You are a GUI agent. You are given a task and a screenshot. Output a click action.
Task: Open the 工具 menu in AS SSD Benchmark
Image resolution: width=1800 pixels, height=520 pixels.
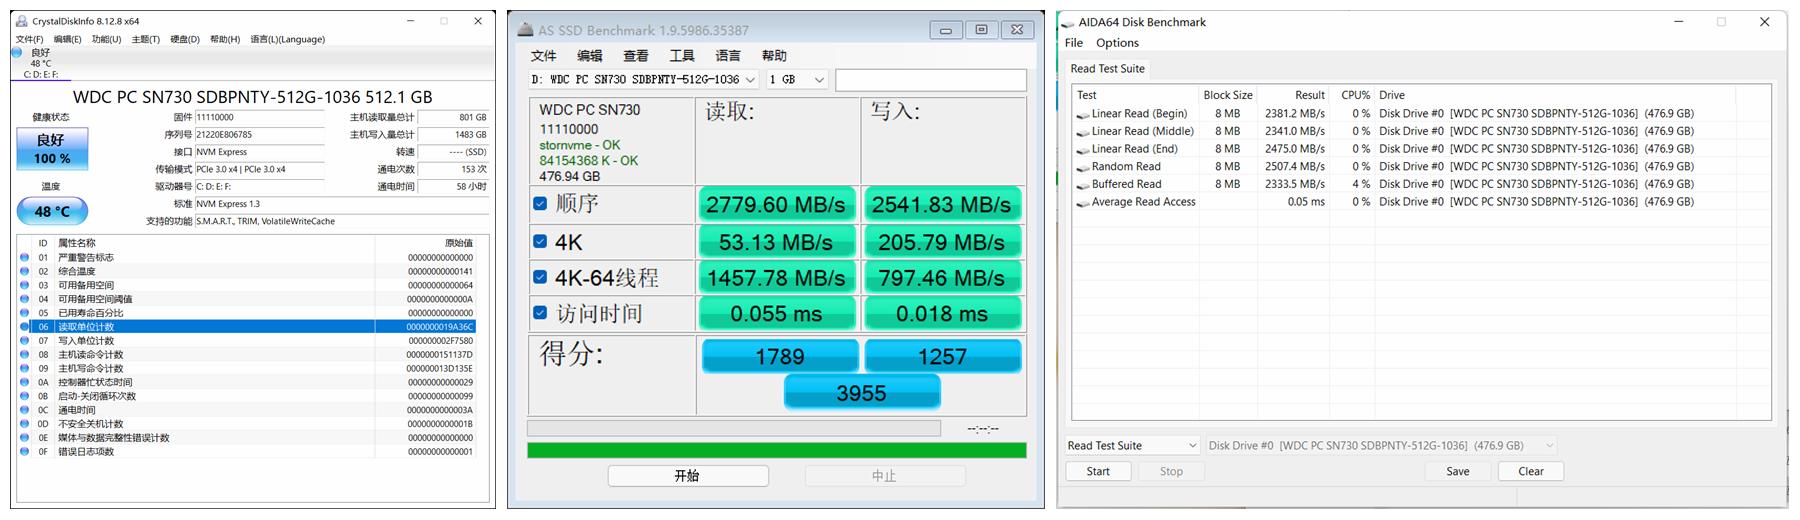pos(682,56)
